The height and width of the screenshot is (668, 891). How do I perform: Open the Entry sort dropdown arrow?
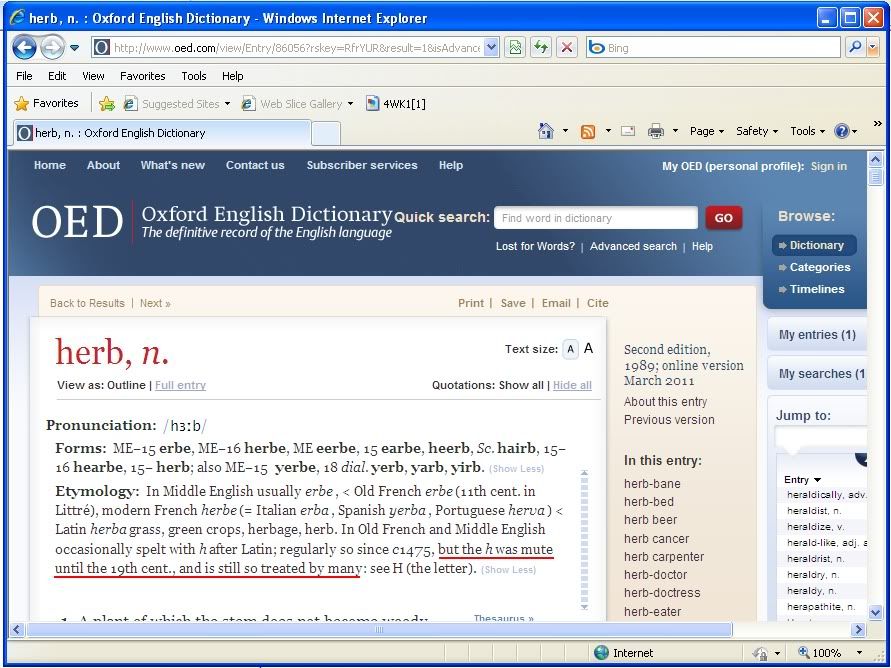pyautogui.click(x=817, y=480)
